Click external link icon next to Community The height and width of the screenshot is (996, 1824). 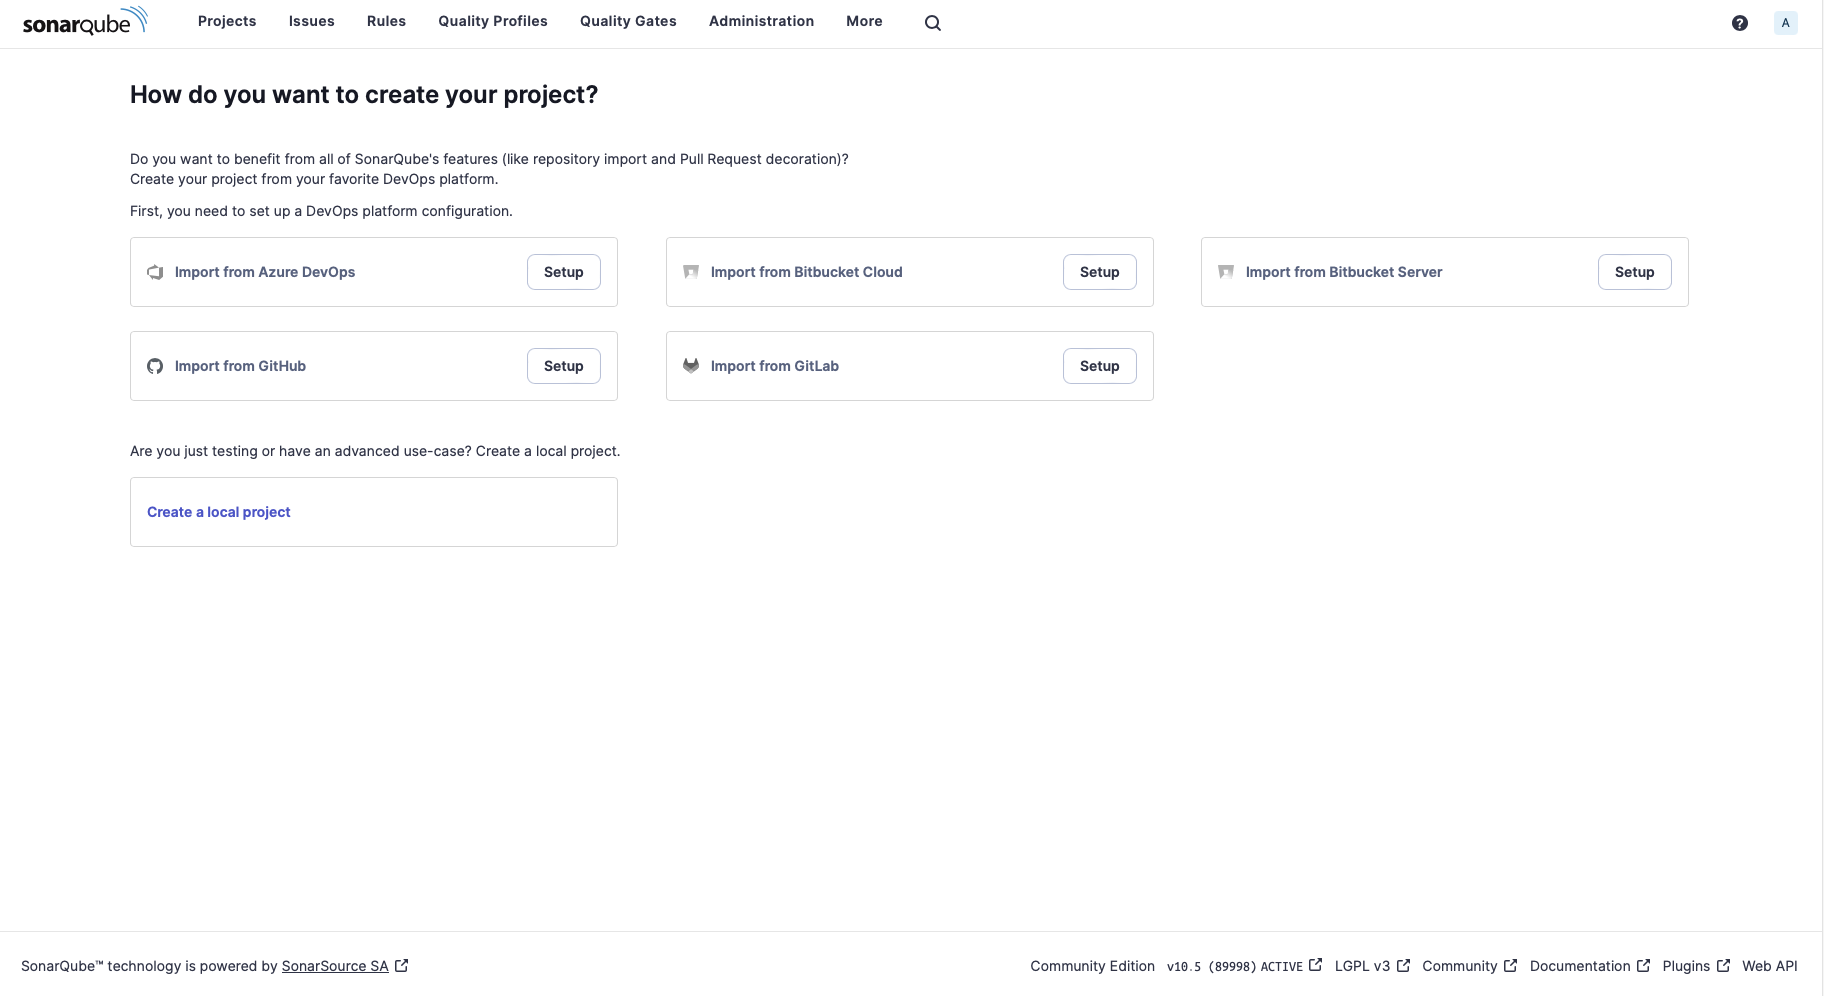click(1511, 966)
